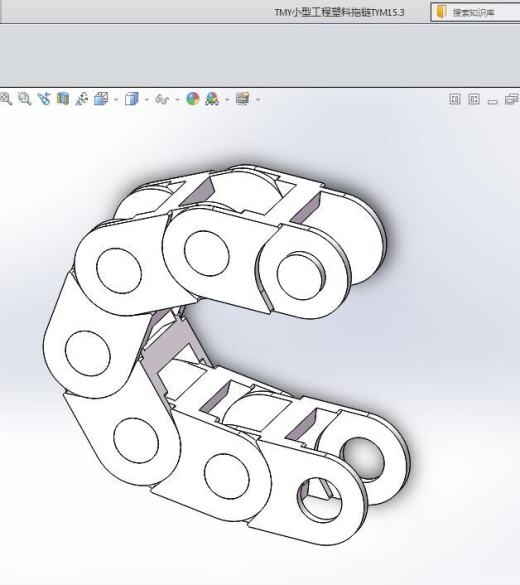Image resolution: width=520 pixels, height=585 pixels.
Task: Open Edit Appearance color wheel
Action: click(x=193, y=99)
